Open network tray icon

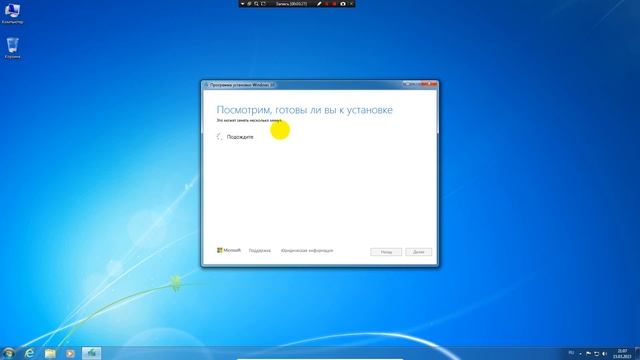pos(597,354)
